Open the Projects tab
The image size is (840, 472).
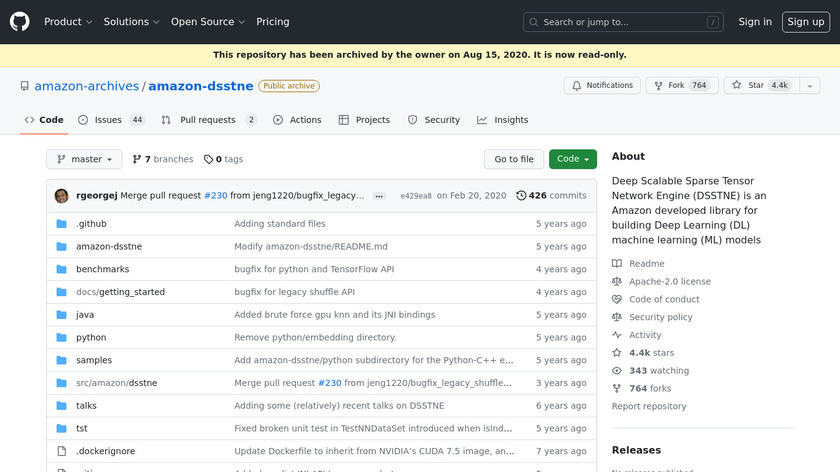point(364,120)
